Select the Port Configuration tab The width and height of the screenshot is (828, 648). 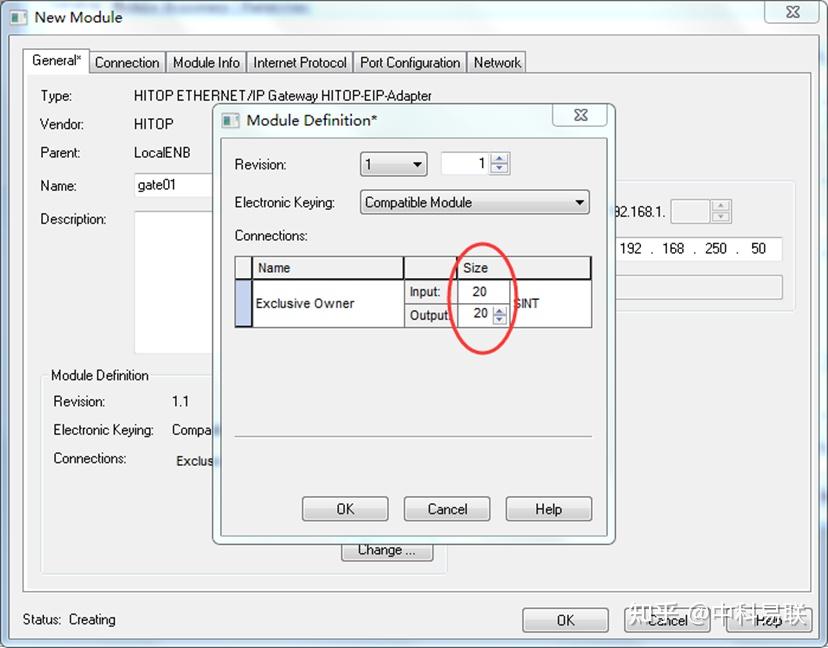[410, 62]
